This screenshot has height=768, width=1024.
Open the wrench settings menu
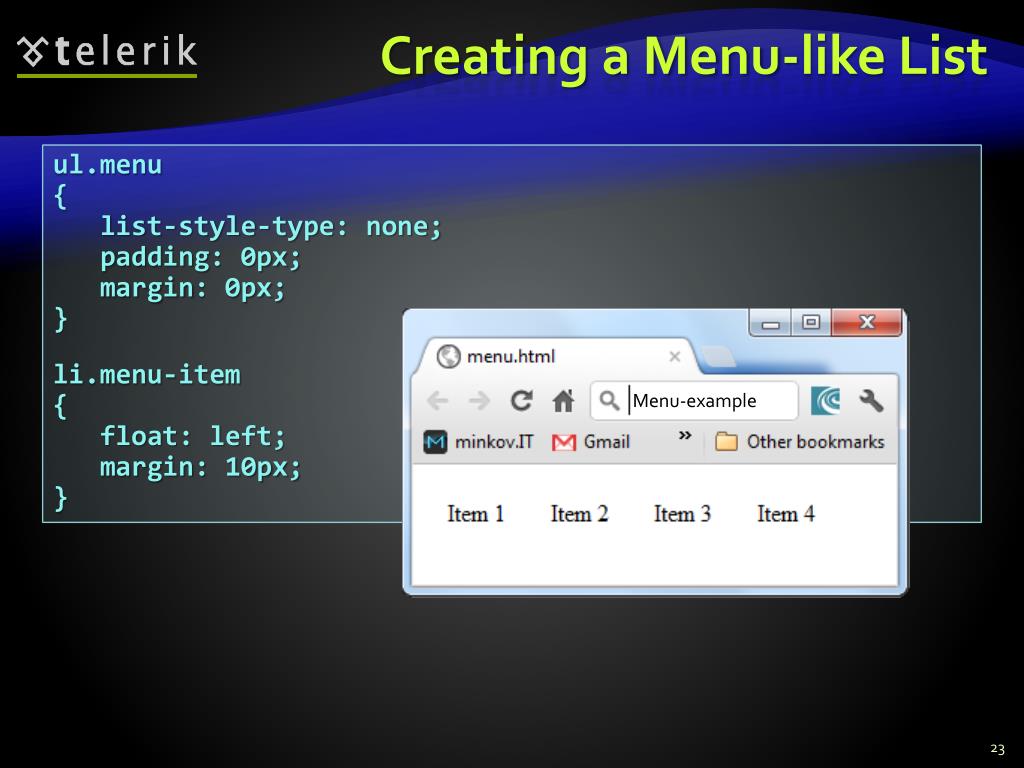click(871, 400)
